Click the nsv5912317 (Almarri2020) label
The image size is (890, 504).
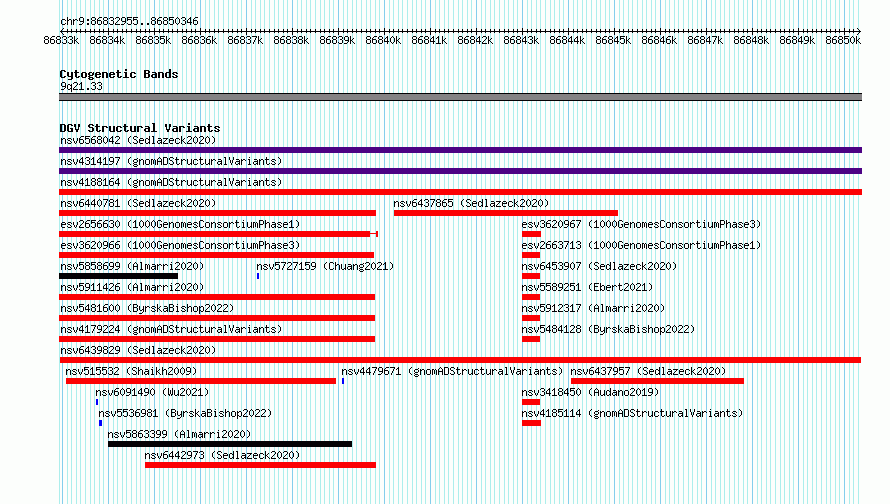click(593, 308)
